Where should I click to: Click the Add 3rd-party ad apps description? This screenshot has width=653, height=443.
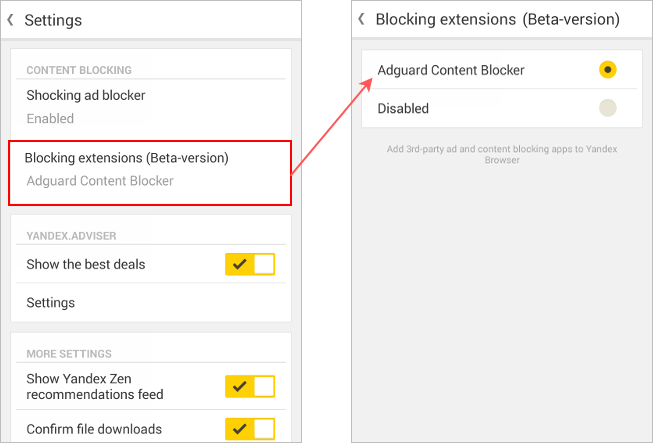(x=503, y=154)
